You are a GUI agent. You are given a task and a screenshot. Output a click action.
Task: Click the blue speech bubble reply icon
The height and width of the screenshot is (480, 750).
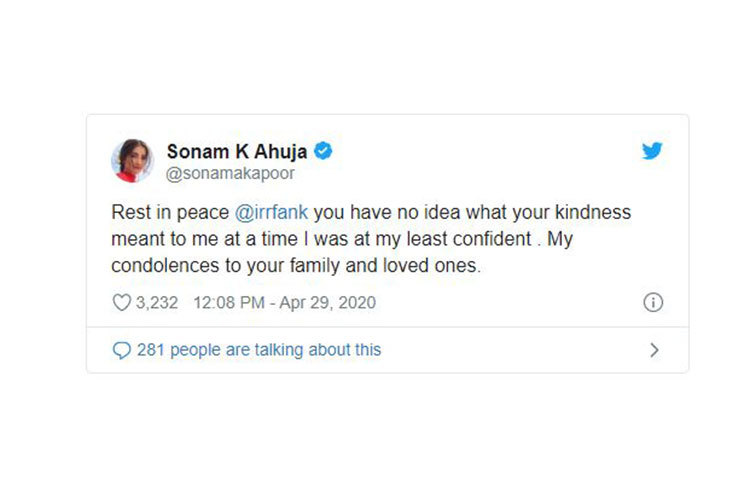click(122, 350)
